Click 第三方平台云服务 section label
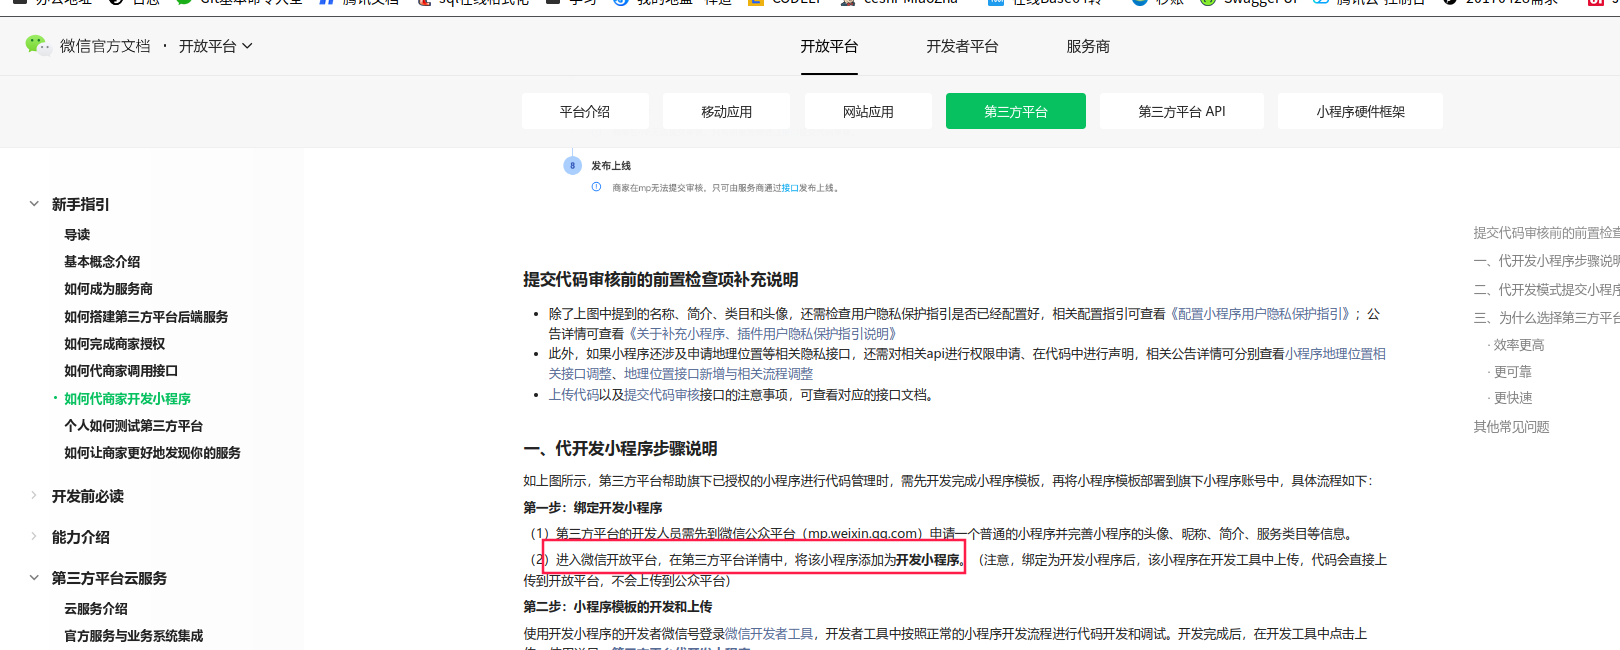The image size is (1620, 650). click(x=109, y=578)
